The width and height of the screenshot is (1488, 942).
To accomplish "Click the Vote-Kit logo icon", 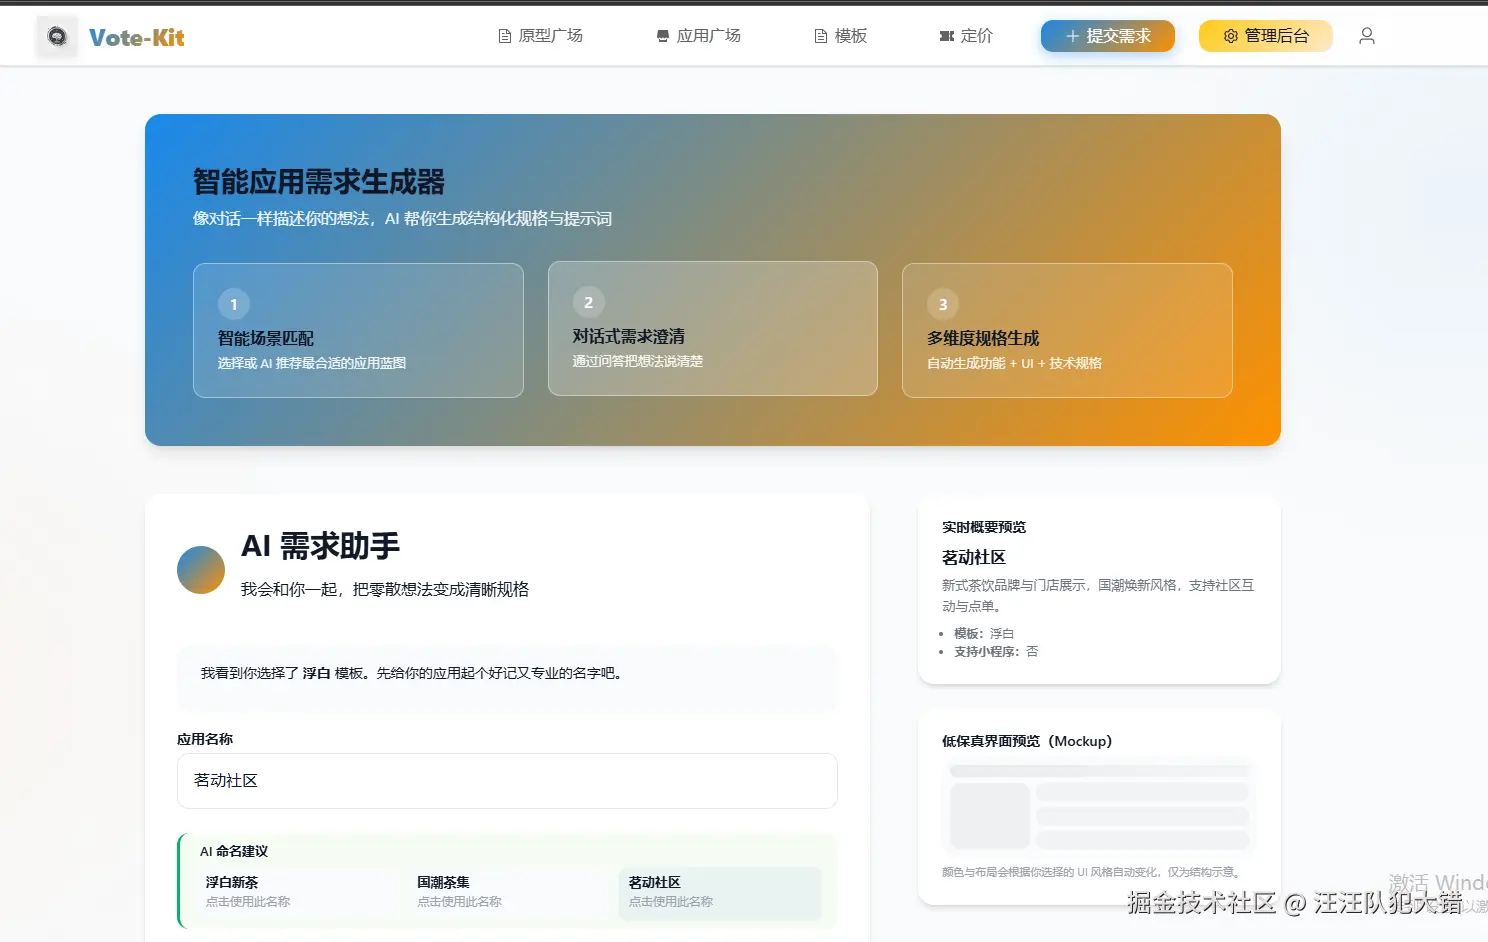I will pyautogui.click(x=56, y=35).
